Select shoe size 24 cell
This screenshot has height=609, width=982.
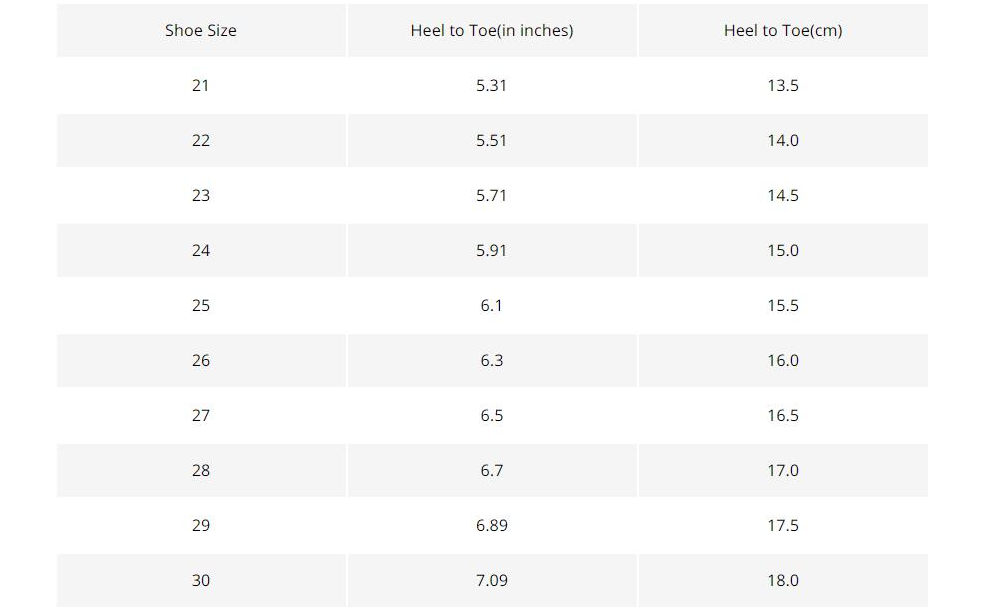pos(201,251)
